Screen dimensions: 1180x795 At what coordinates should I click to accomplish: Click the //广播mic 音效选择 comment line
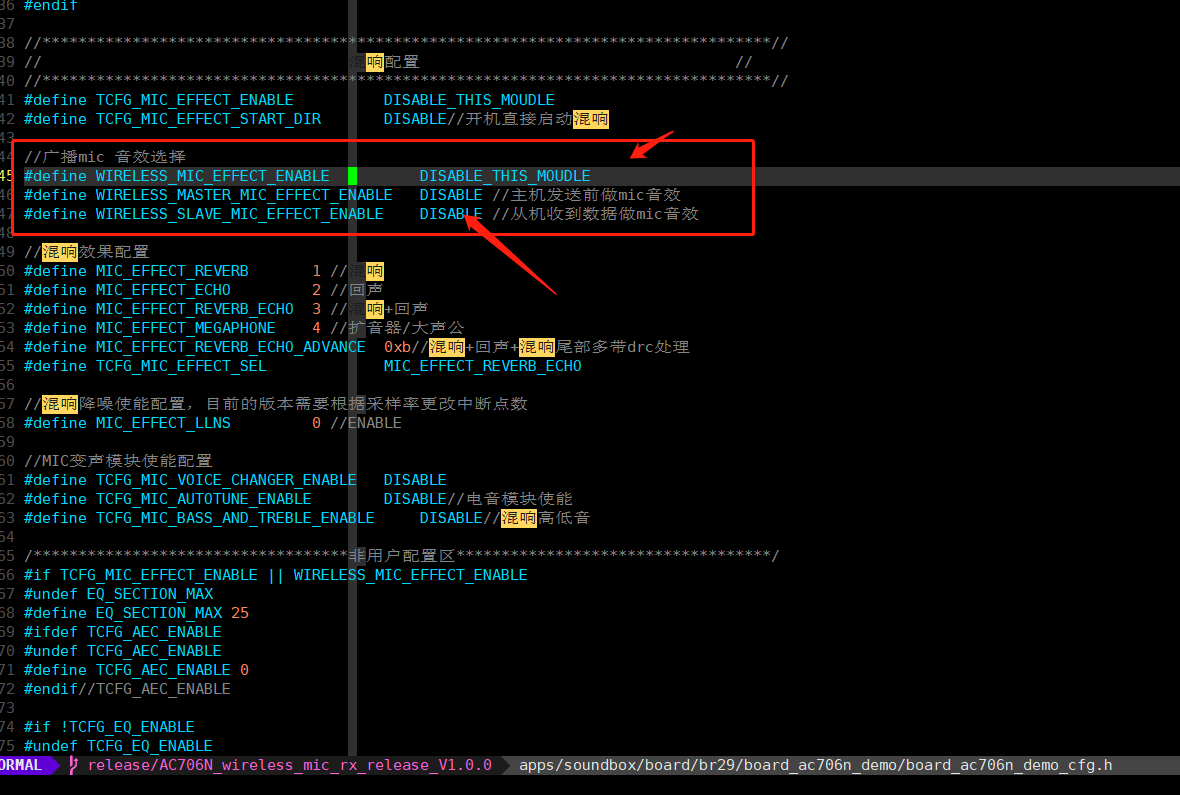click(x=105, y=157)
